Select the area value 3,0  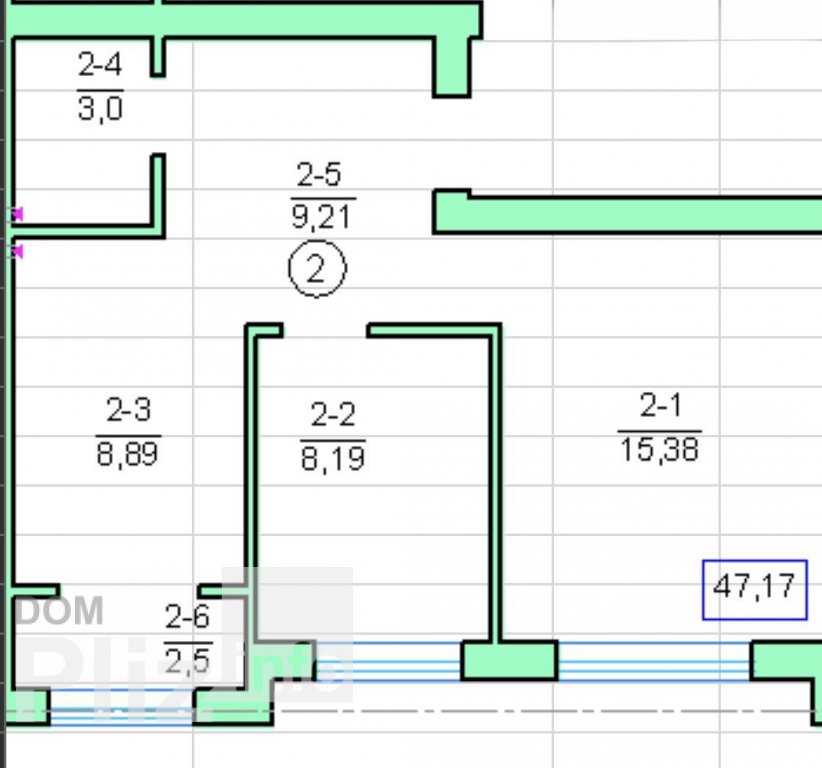point(100,108)
